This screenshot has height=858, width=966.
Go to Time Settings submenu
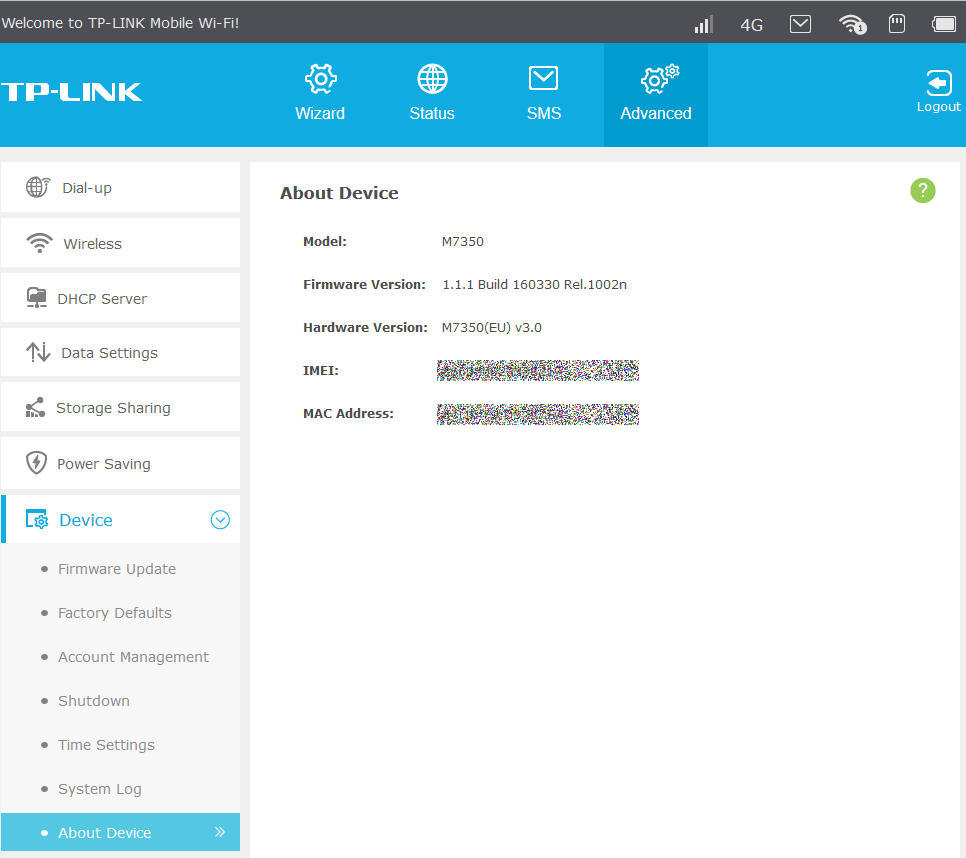(106, 745)
